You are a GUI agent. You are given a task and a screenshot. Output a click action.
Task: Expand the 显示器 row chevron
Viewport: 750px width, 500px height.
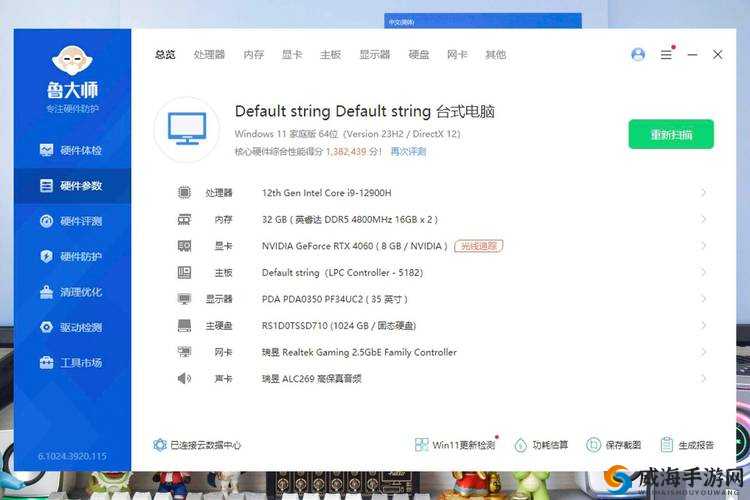[x=703, y=299]
